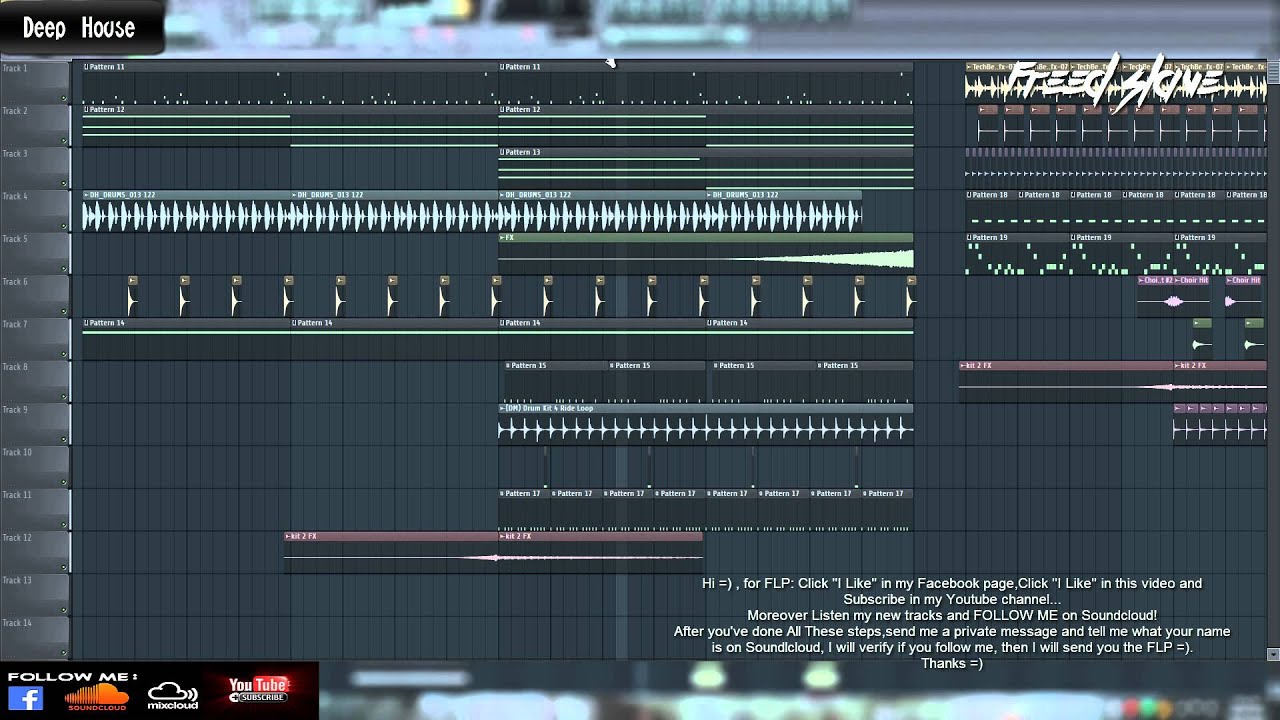This screenshot has width=1280, height=720.
Task: Open clip menu of the first Pattern 19 clip
Action: pos(970,238)
